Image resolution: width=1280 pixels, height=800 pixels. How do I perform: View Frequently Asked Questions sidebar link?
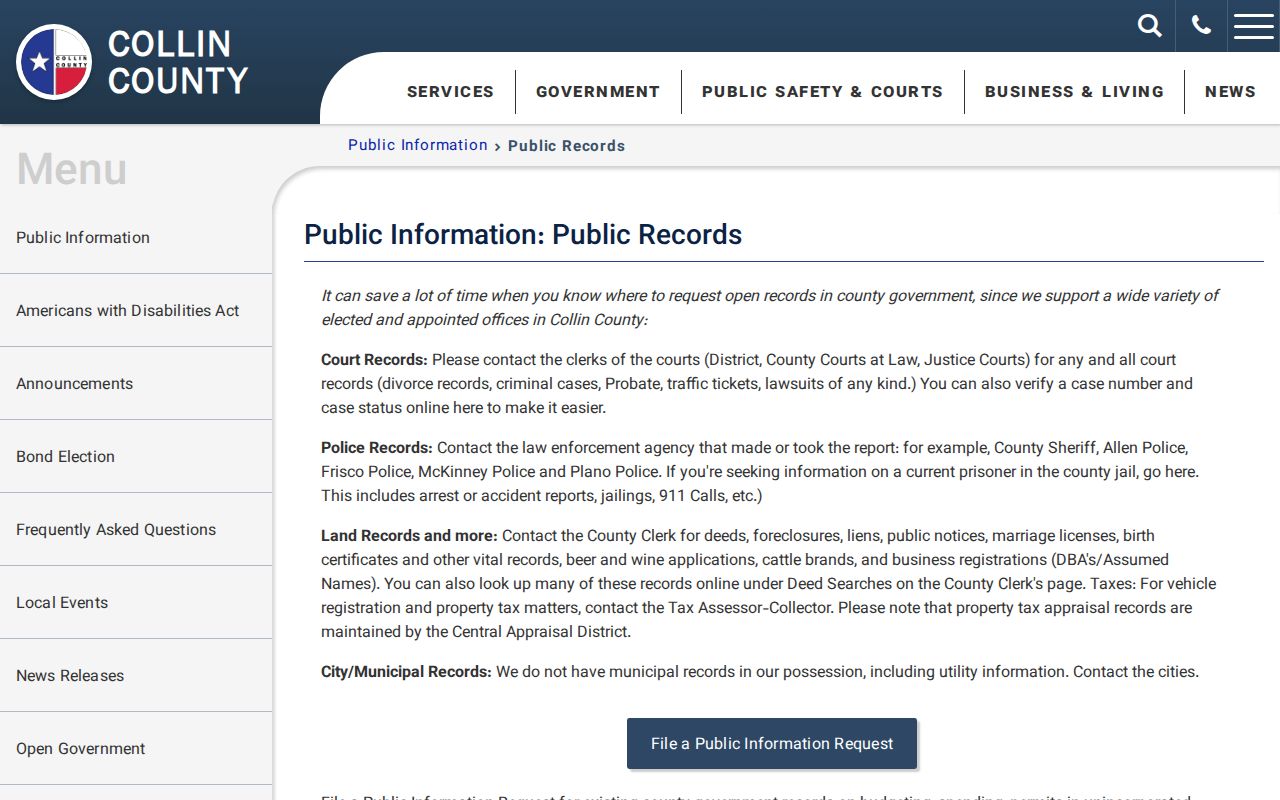click(x=136, y=530)
